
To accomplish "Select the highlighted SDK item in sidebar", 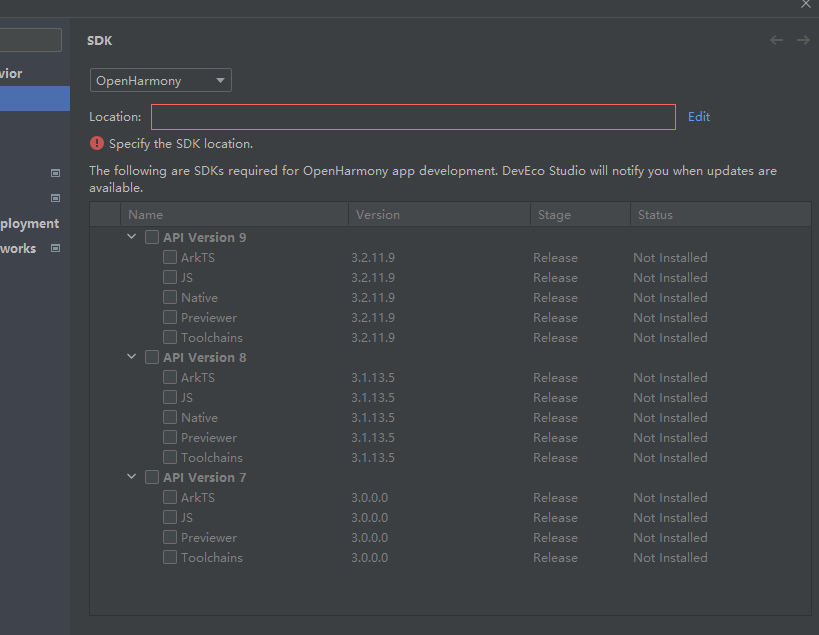I will pyautogui.click(x=35, y=98).
